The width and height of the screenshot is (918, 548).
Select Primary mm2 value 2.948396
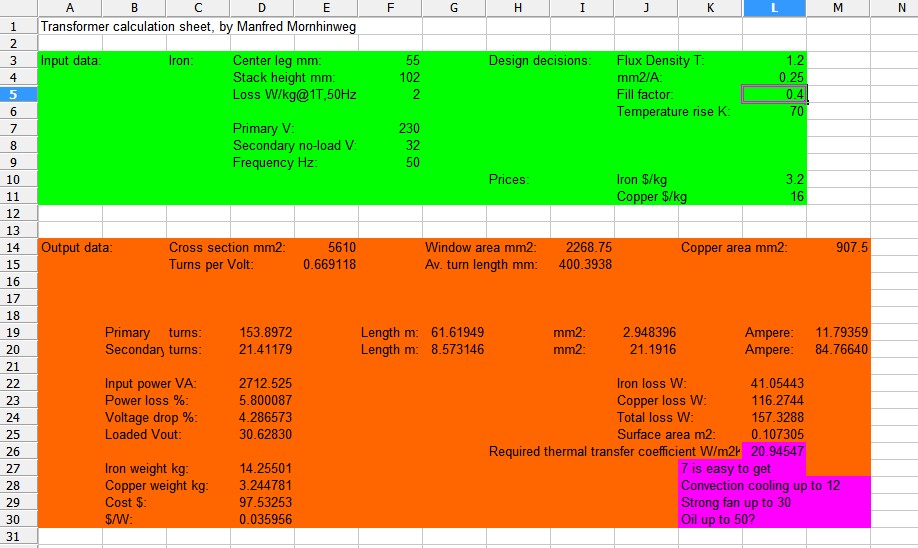click(649, 332)
